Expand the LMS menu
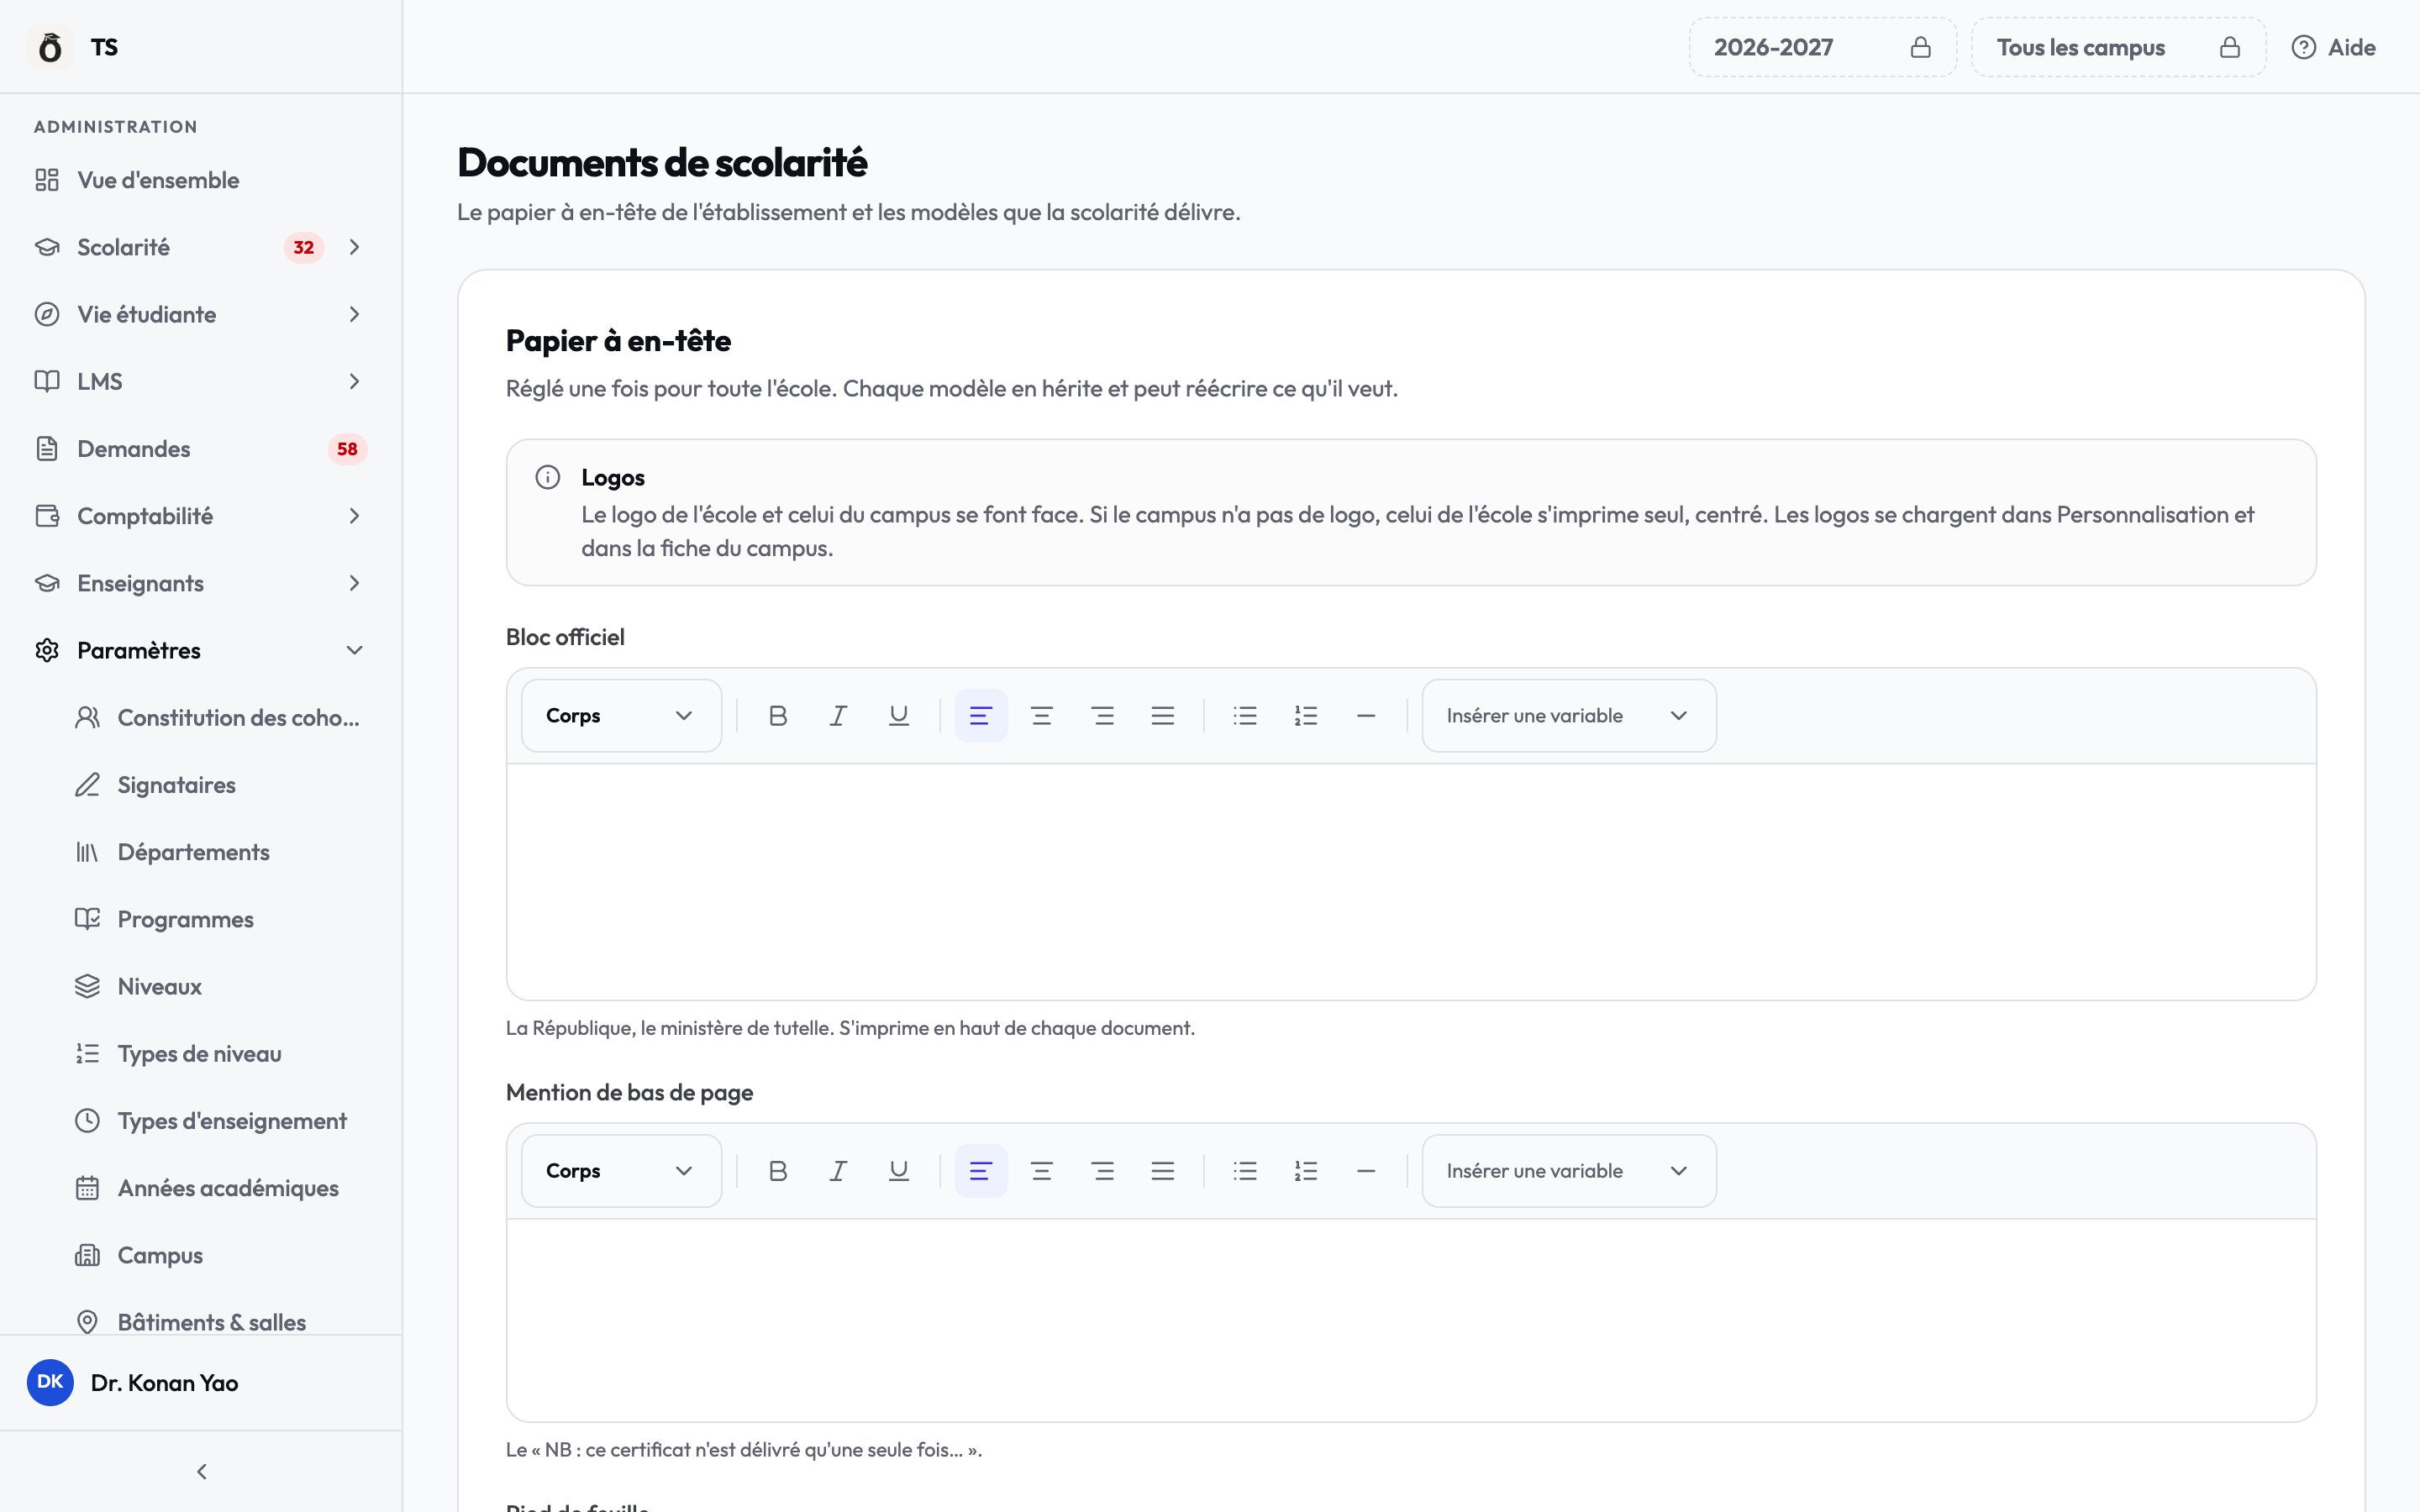The width and height of the screenshot is (2420, 1512). tap(201, 381)
